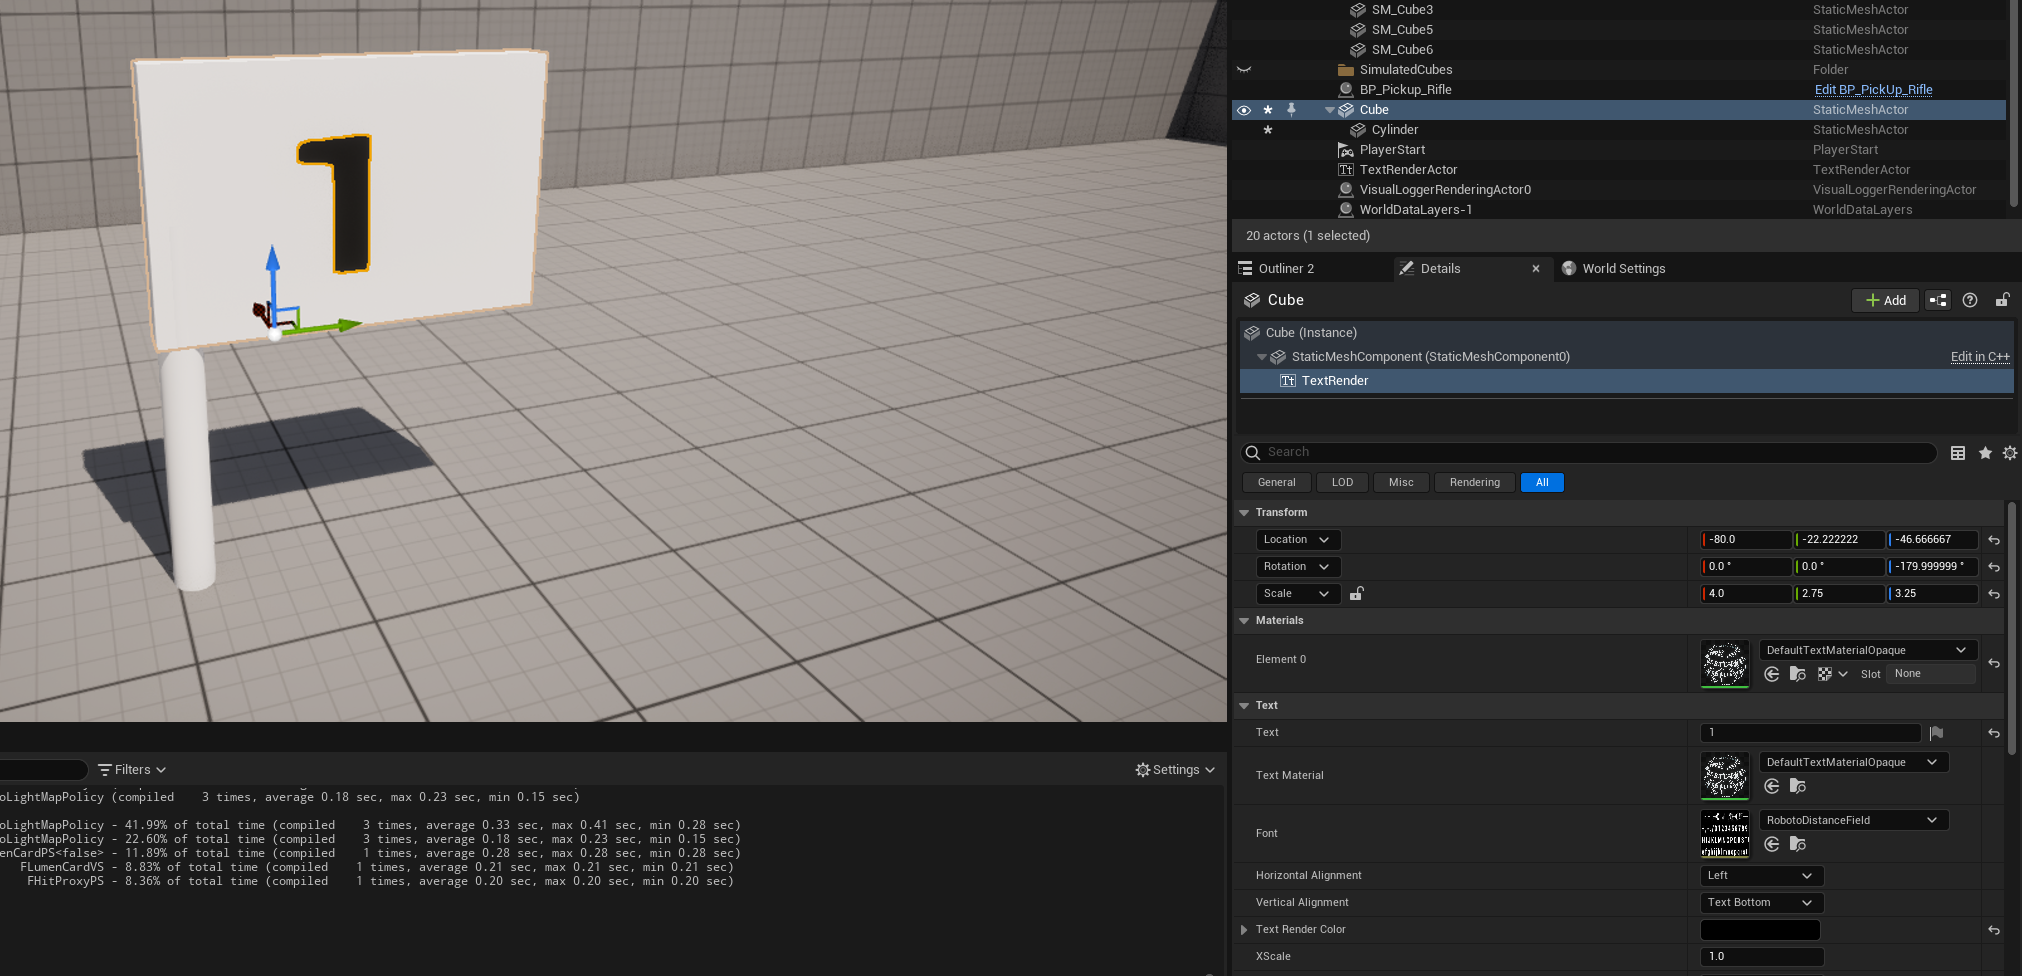
Task: Click the search magnifier icon in Details
Action: tap(1253, 453)
